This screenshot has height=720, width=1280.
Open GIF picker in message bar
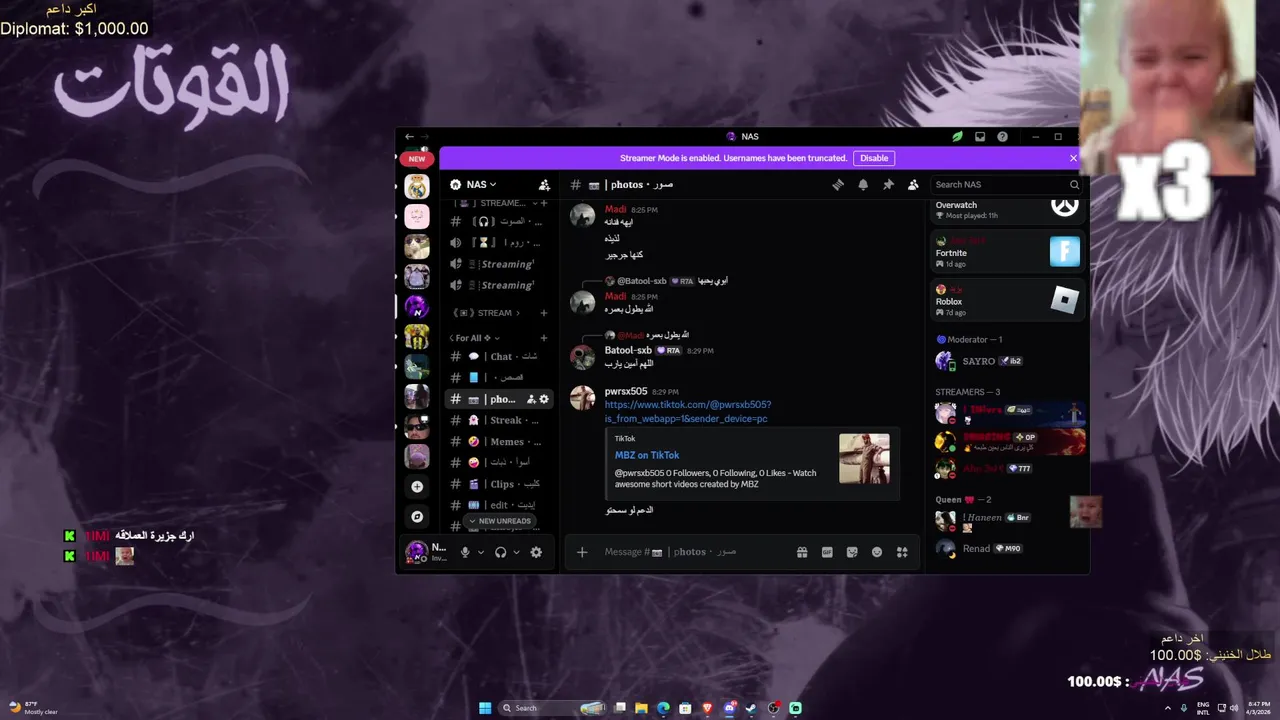pos(827,552)
